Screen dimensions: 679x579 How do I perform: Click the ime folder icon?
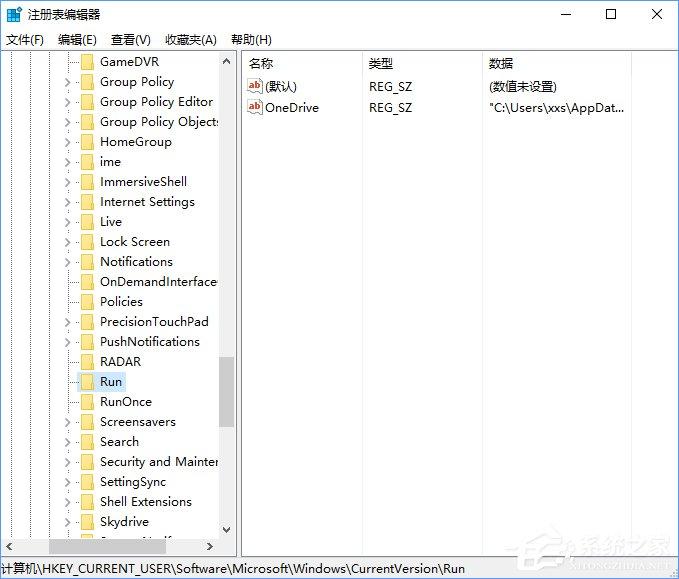coord(87,162)
